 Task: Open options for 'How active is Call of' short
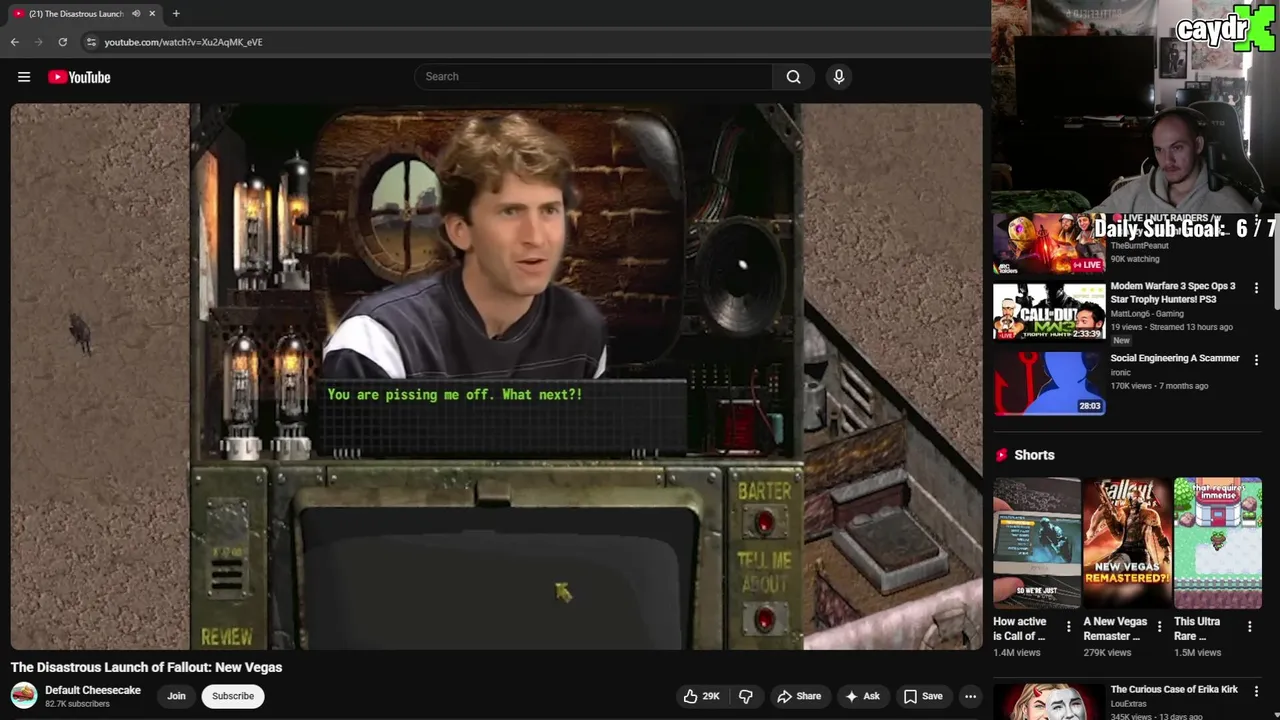[1068, 627]
